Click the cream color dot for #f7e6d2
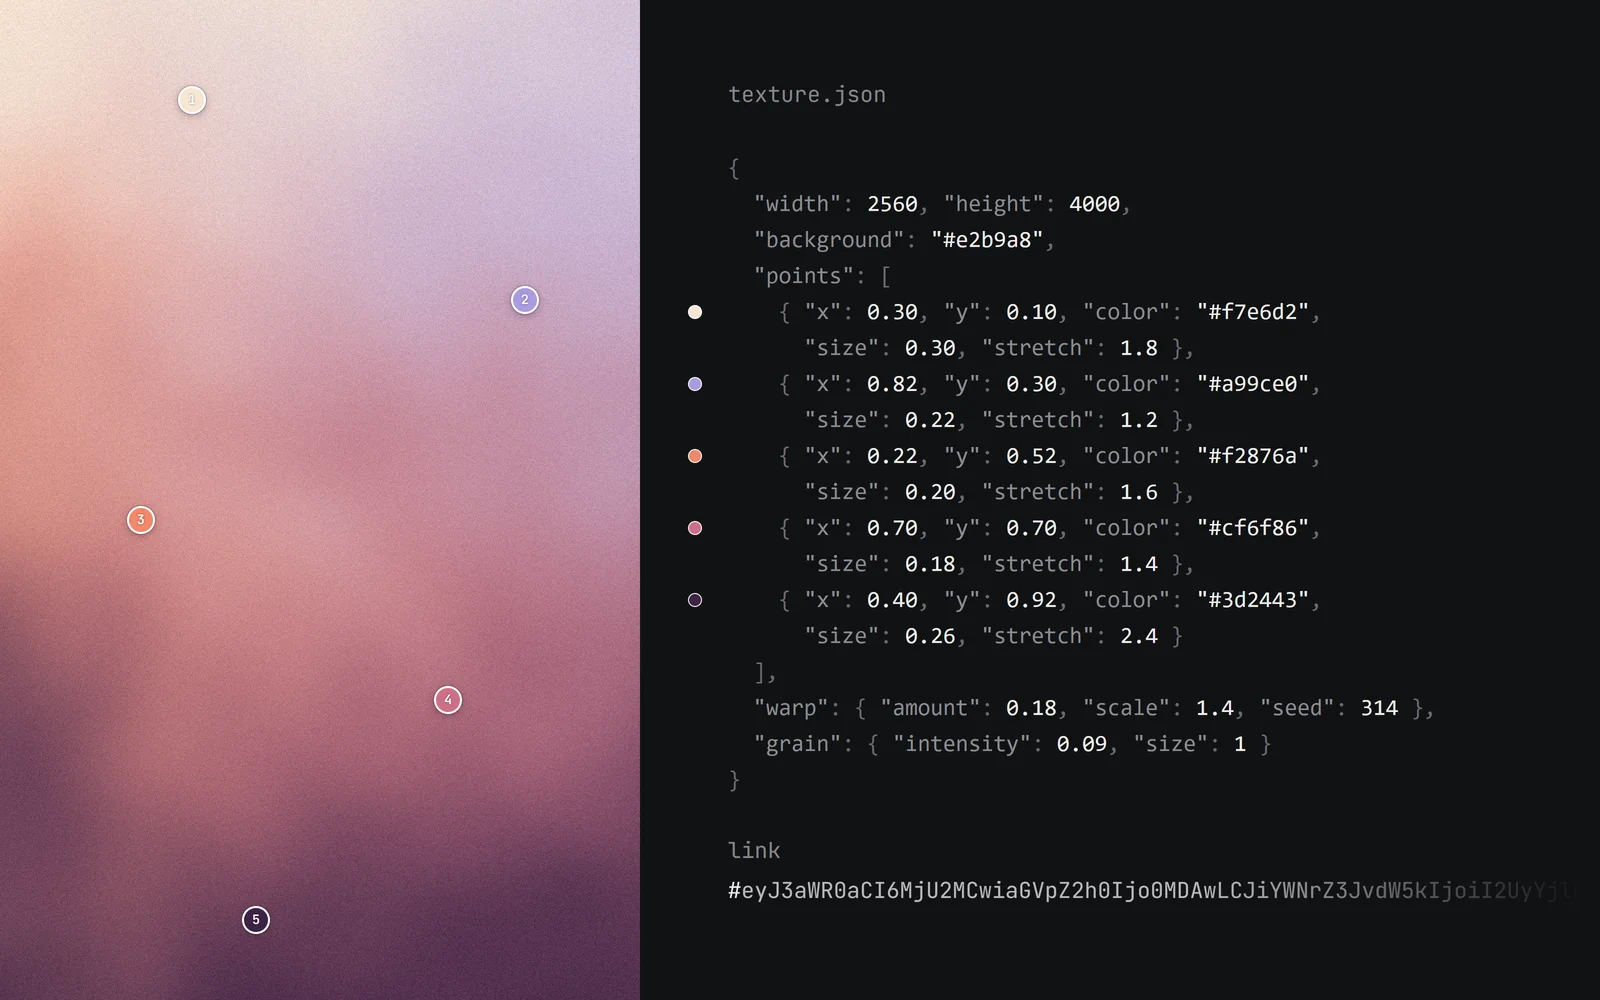Image resolution: width=1600 pixels, height=1000 pixels. 695,312
